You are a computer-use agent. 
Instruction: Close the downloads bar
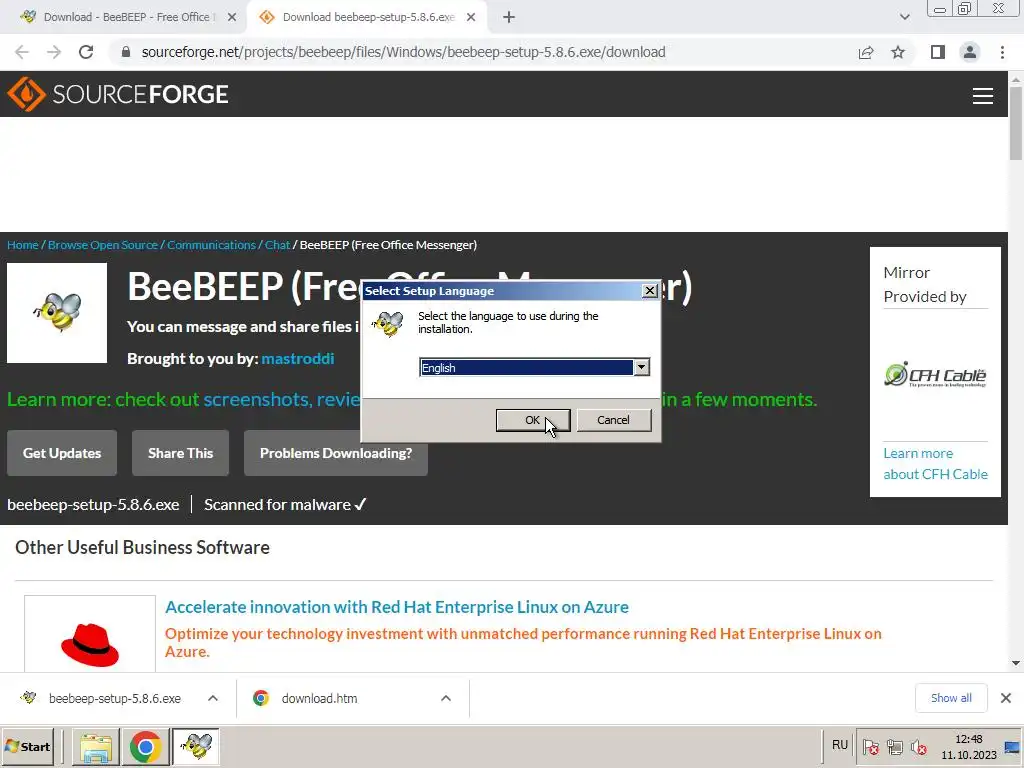click(1006, 698)
